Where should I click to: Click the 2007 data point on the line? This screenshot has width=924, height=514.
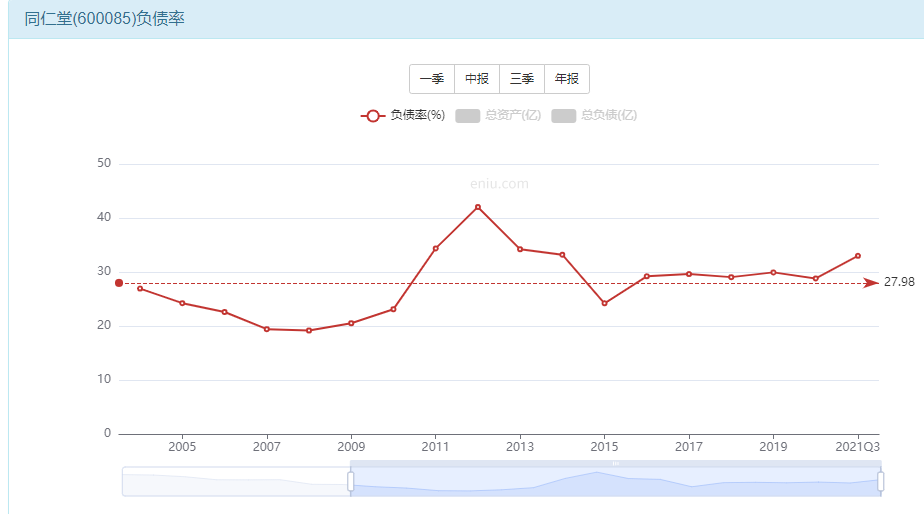(267, 329)
